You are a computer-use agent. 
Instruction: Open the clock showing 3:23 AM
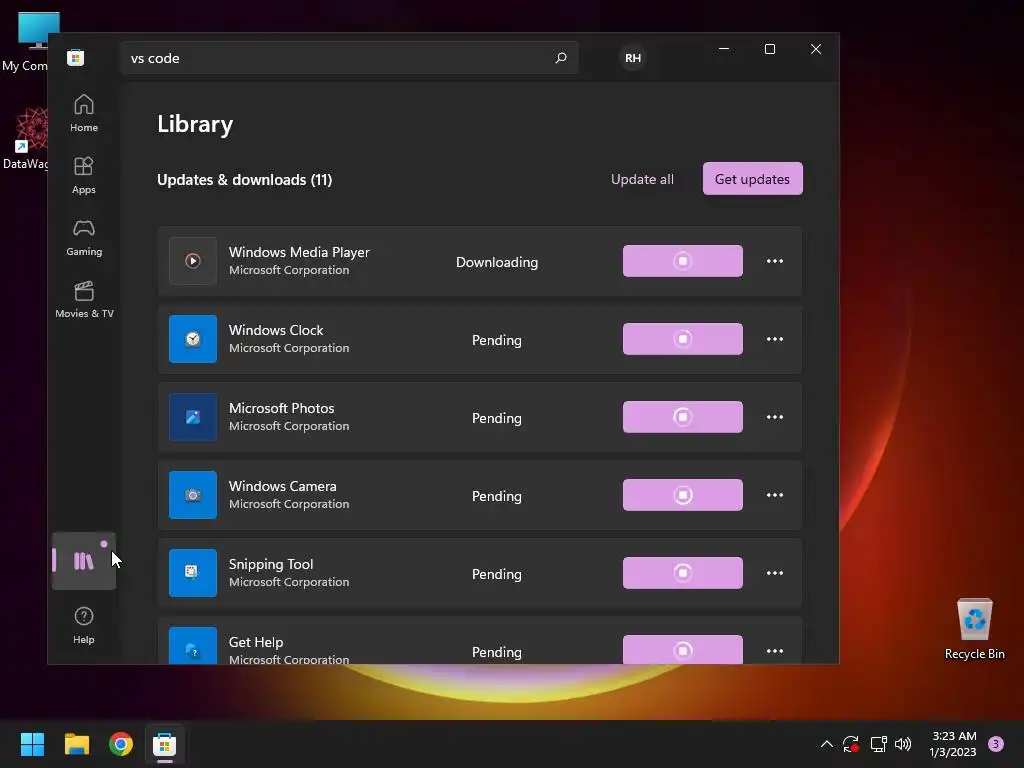(x=953, y=744)
